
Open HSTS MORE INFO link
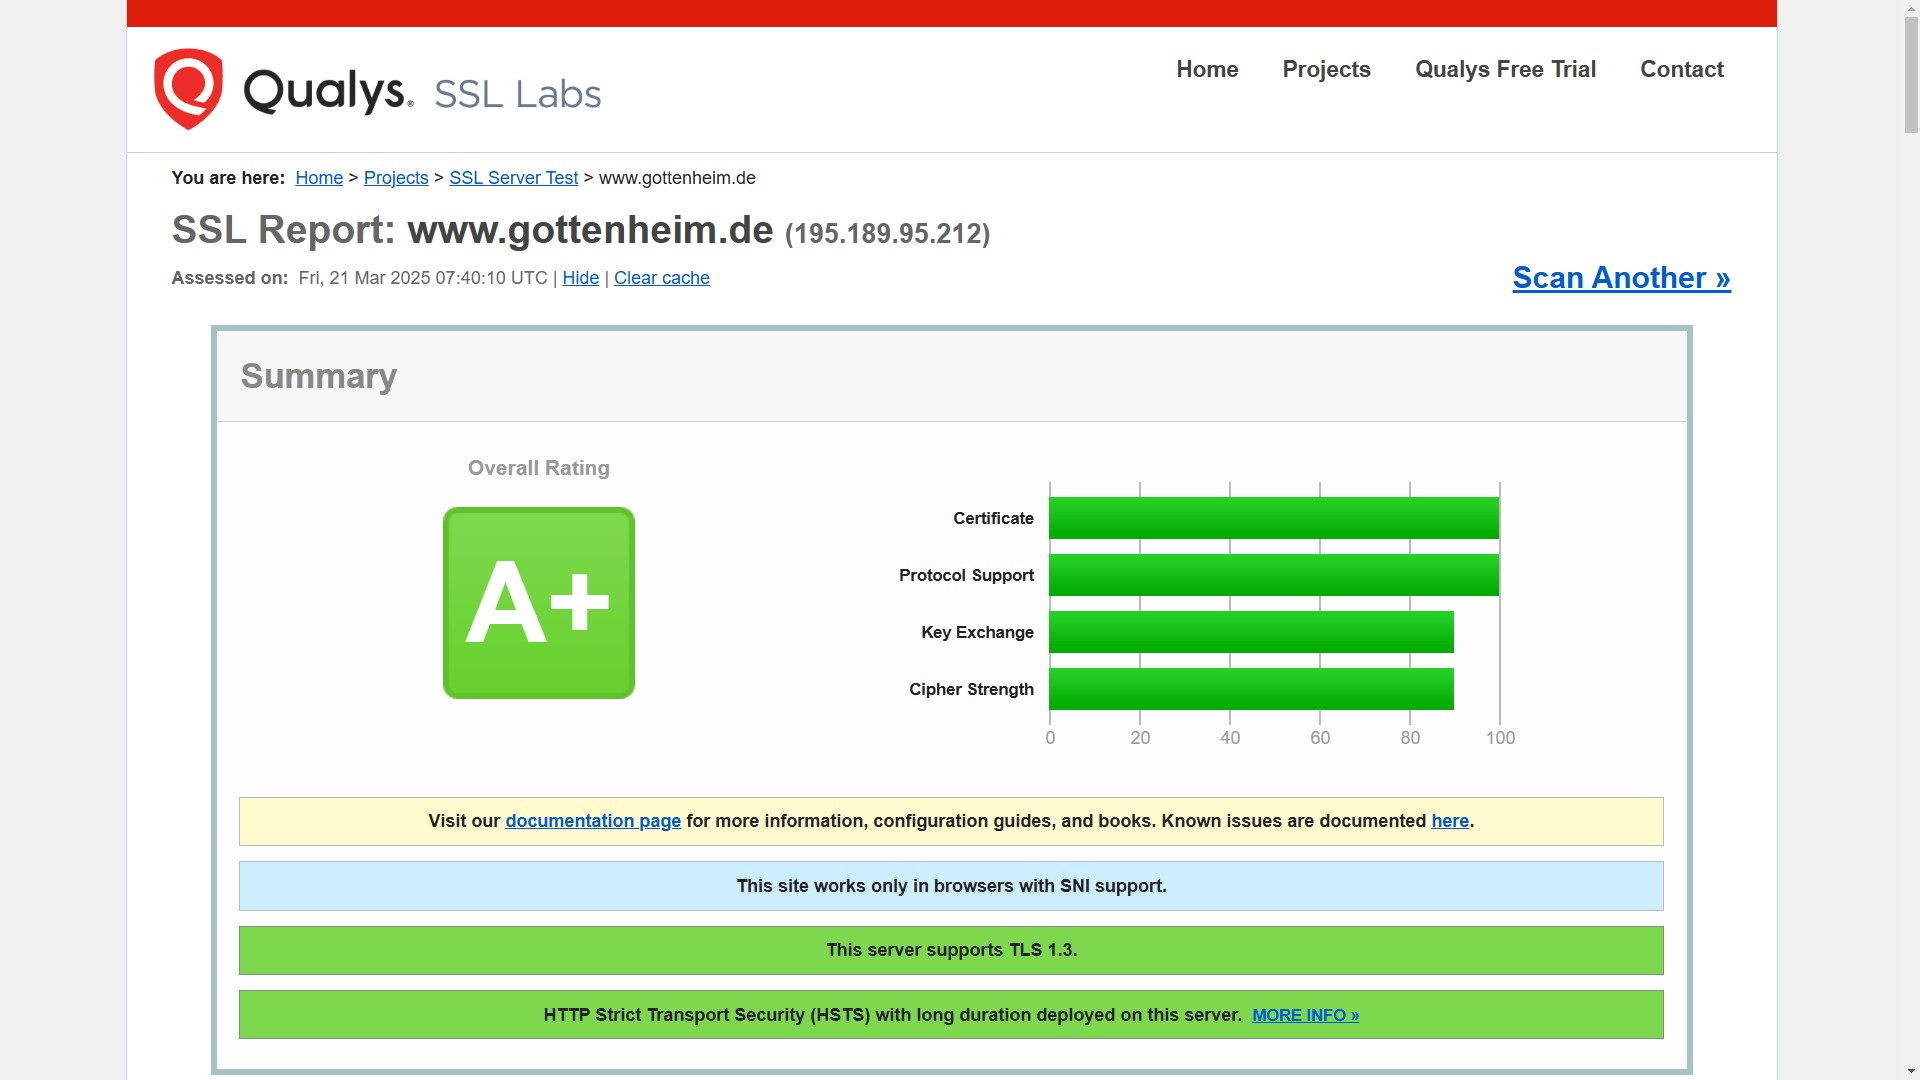pyautogui.click(x=1305, y=1015)
